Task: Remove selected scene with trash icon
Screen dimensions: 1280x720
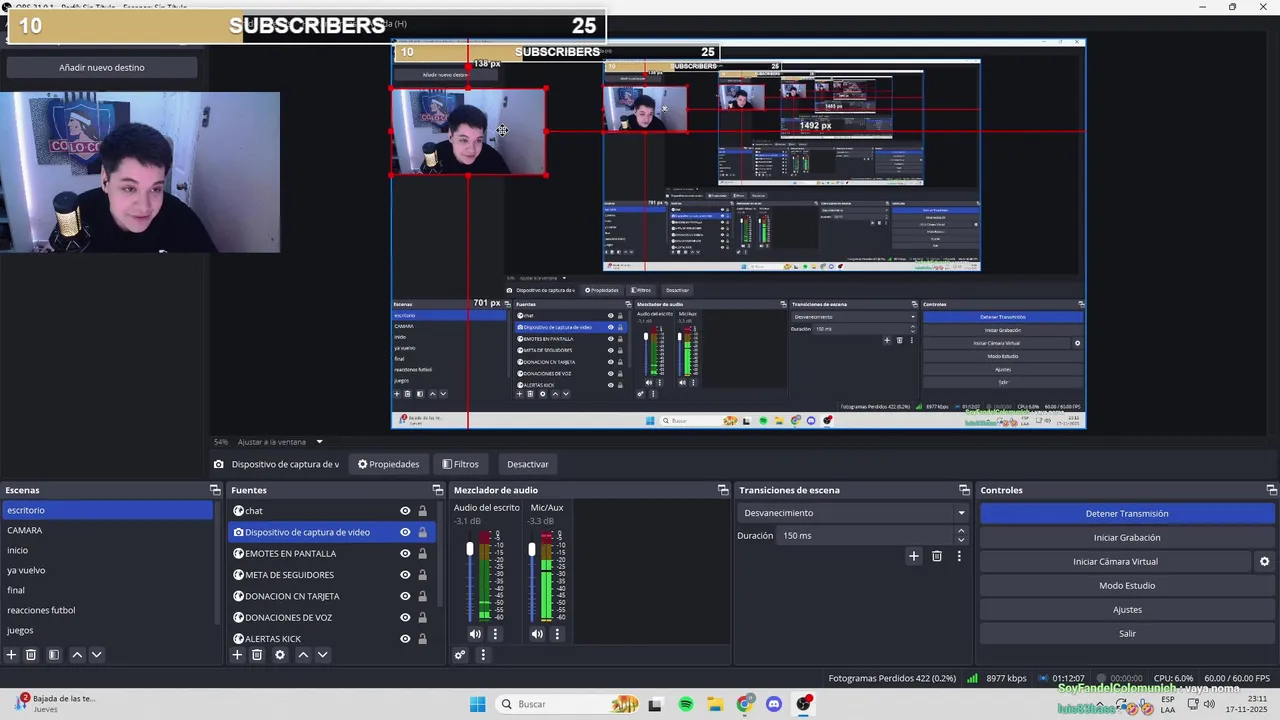Action: pyautogui.click(x=31, y=655)
